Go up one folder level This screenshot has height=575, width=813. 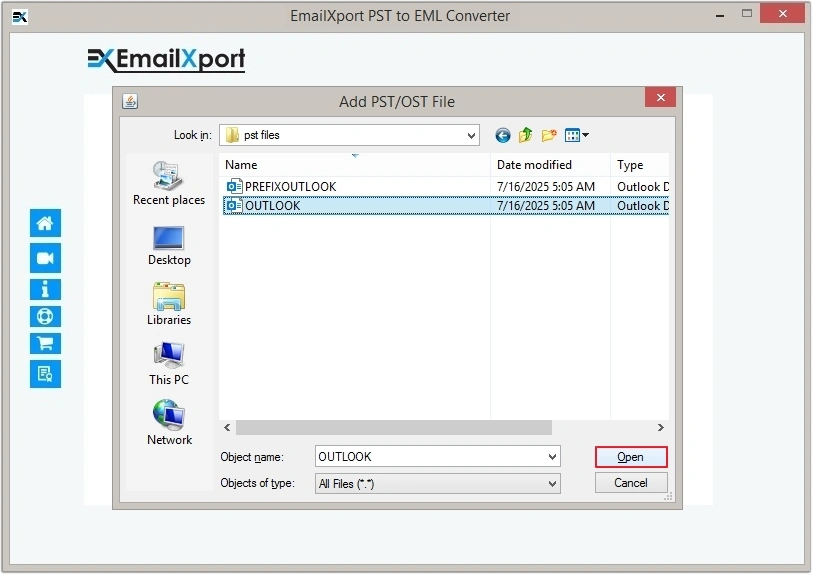525,135
